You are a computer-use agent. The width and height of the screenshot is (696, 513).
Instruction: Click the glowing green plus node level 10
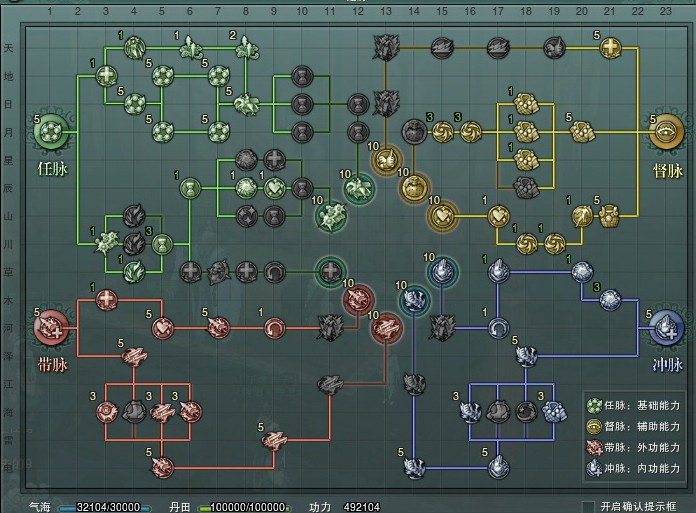tap(330, 270)
